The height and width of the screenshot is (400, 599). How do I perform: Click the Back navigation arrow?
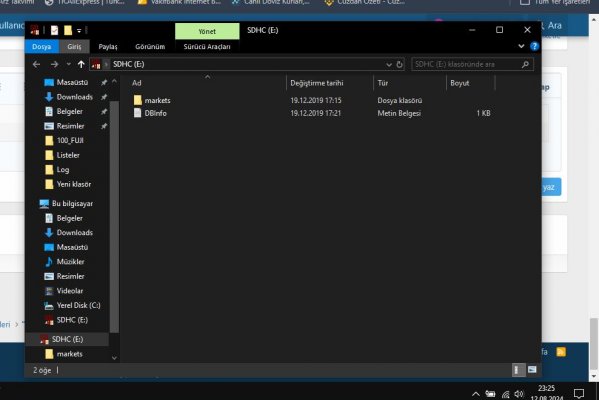pyautogui.click(x=37, y=64)
